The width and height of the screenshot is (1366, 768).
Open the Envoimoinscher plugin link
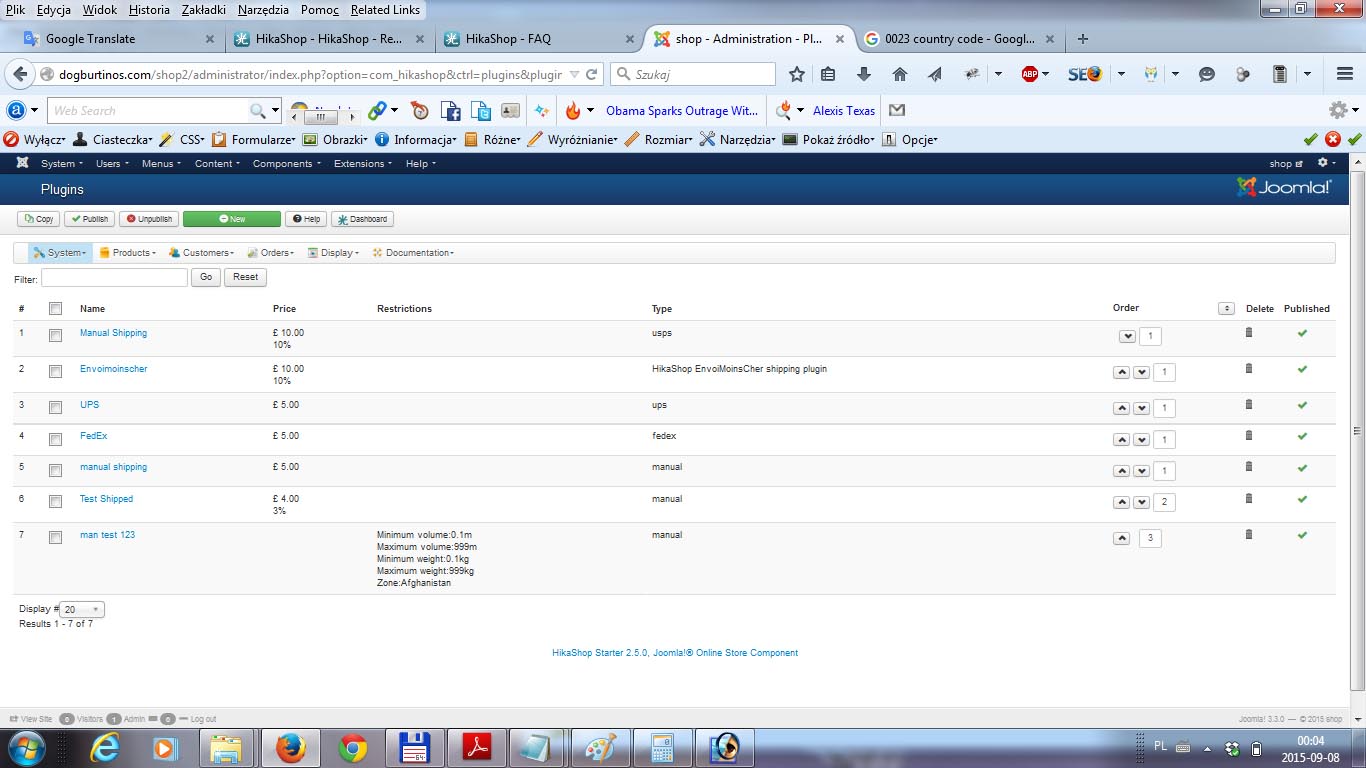(x=113, y=369)
